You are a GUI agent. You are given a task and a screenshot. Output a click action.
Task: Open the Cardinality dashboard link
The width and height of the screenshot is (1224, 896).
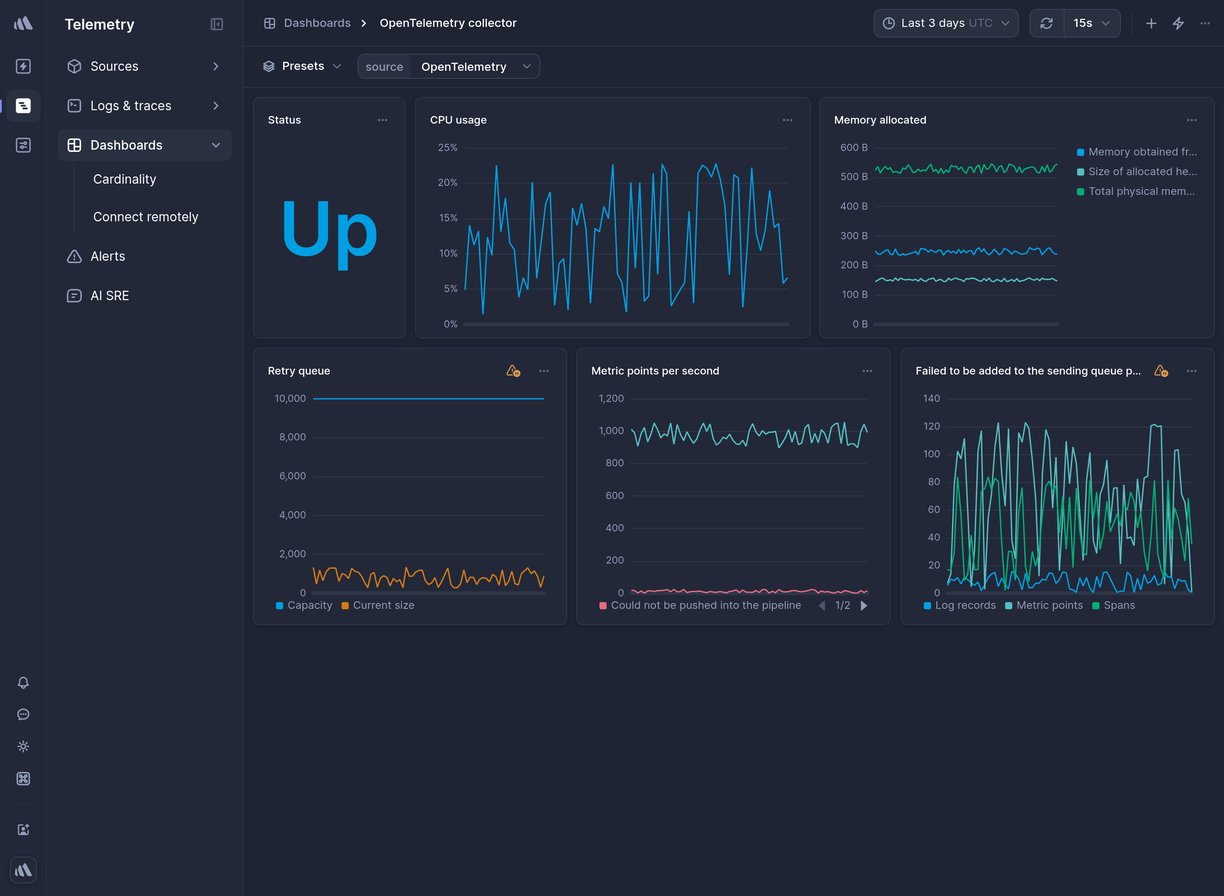click(x=125, y=179)
